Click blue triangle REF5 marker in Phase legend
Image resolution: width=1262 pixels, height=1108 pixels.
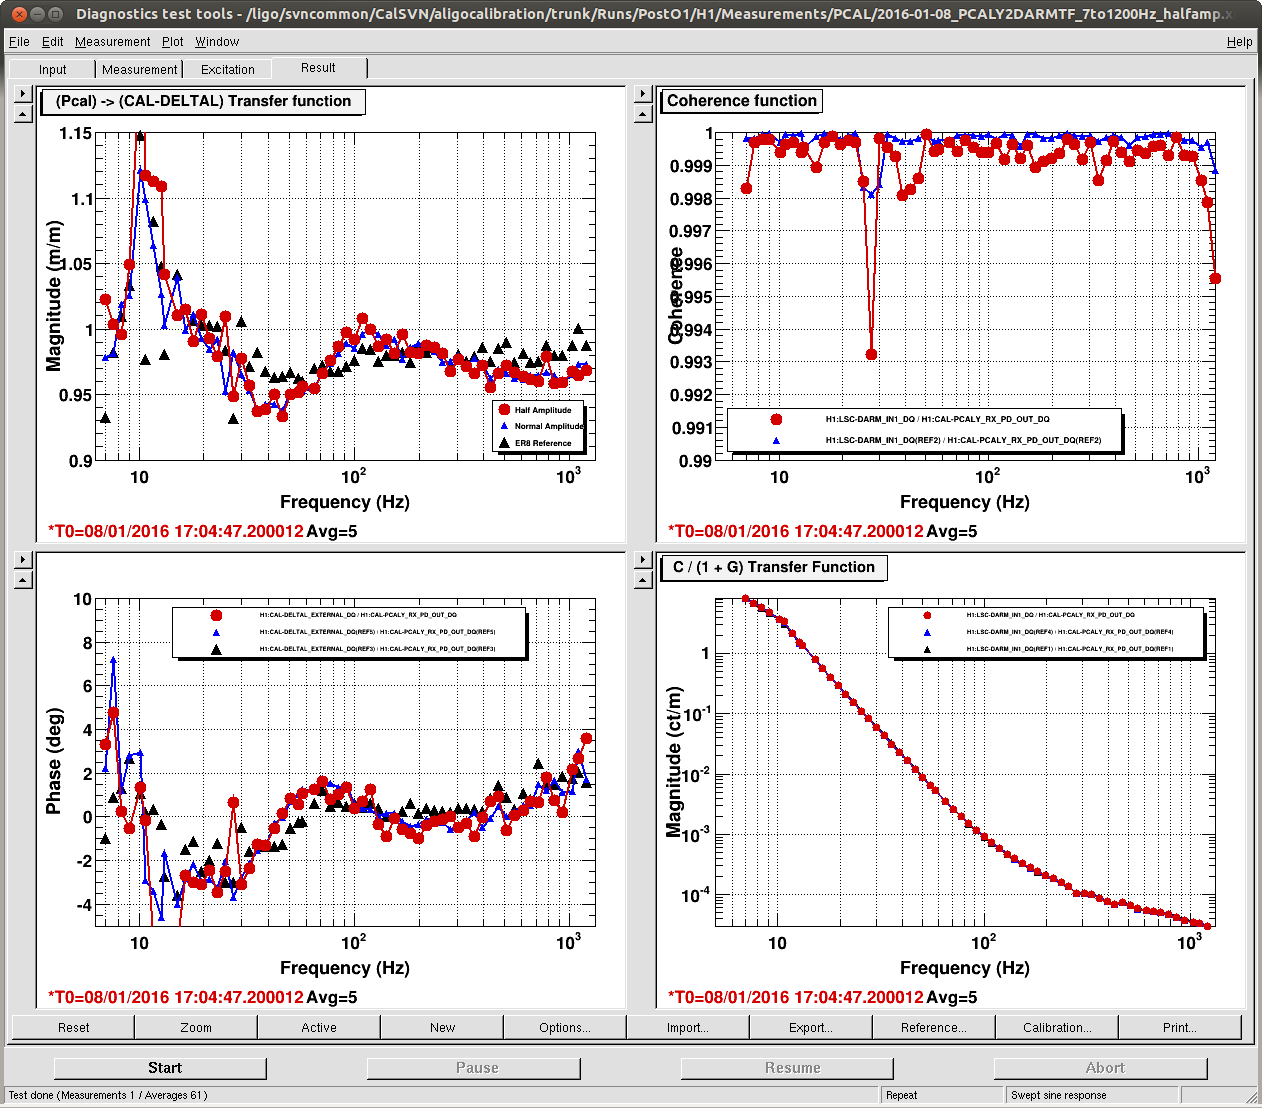(x=216, y=632)
